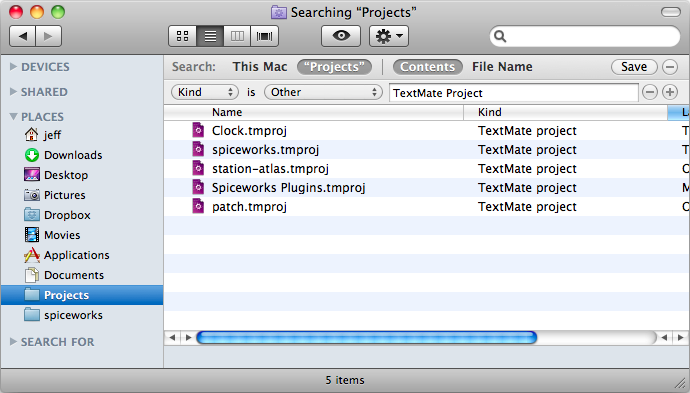690x393 pixels.
Task: Select the Spiceworks Plugins.tmproj file icon
Action: pos(198,187)
